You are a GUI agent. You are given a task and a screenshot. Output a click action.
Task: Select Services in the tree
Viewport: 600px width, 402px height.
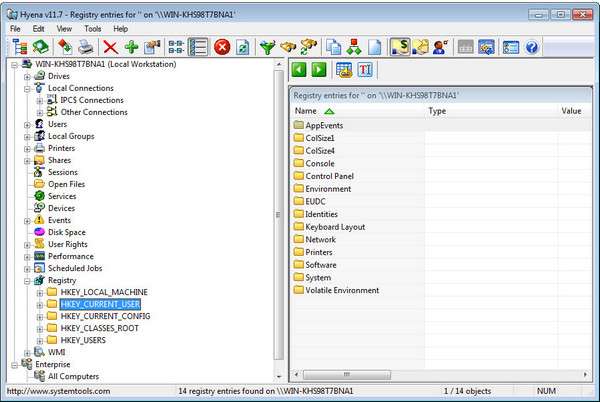pyautogui.click(x=62, y=196)
